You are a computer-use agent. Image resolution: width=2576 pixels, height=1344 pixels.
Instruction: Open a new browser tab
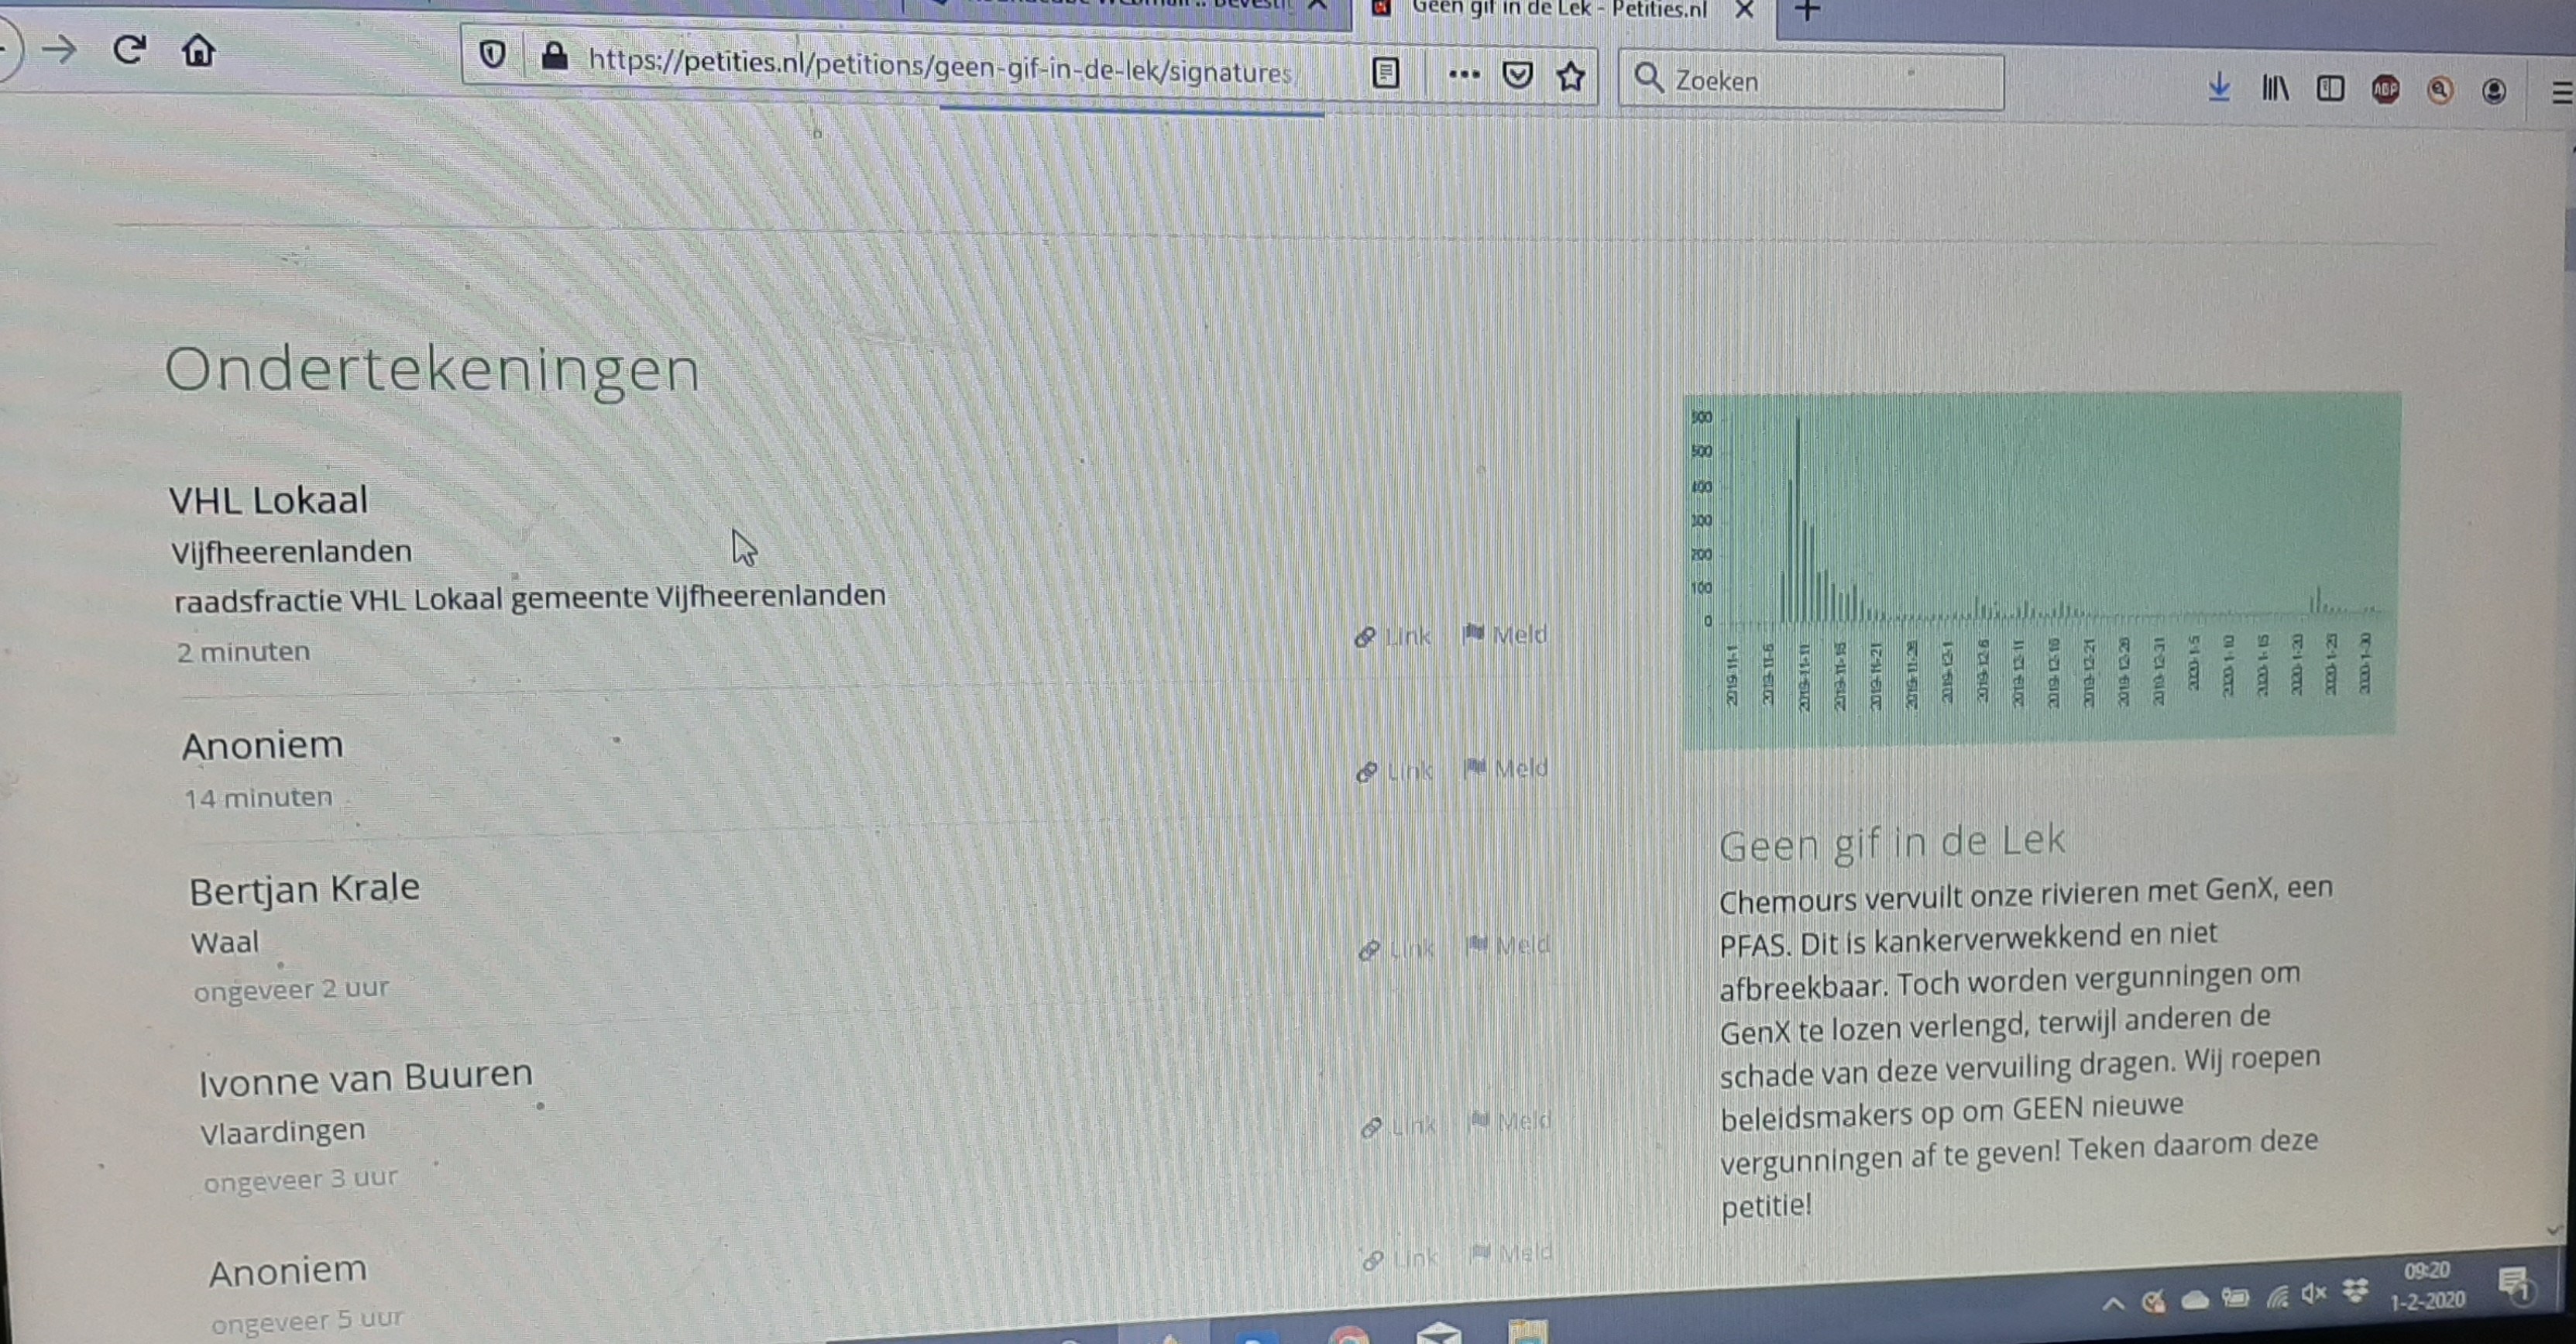tap(1807, 11)
